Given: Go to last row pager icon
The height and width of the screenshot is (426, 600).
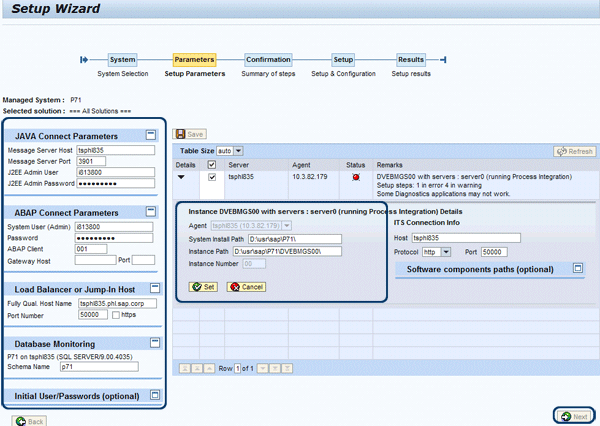Looking at the screenshot, I should tap(287, 368).
